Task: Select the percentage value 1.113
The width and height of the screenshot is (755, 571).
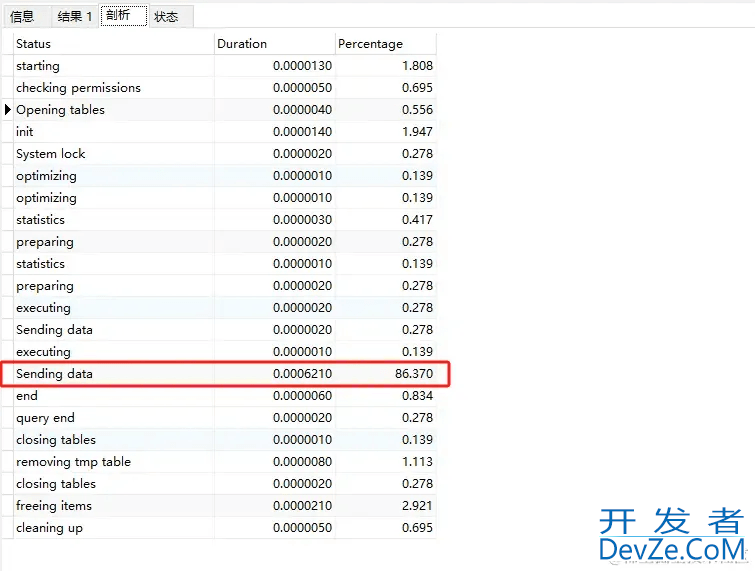Action: click(x=417, y=462)
